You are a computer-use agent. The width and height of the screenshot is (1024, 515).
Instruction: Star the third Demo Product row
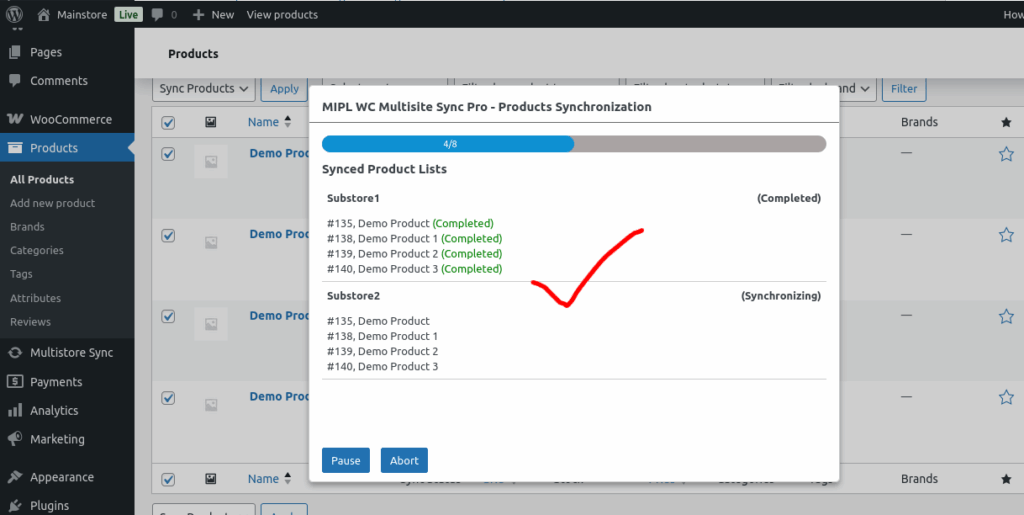1006,317
